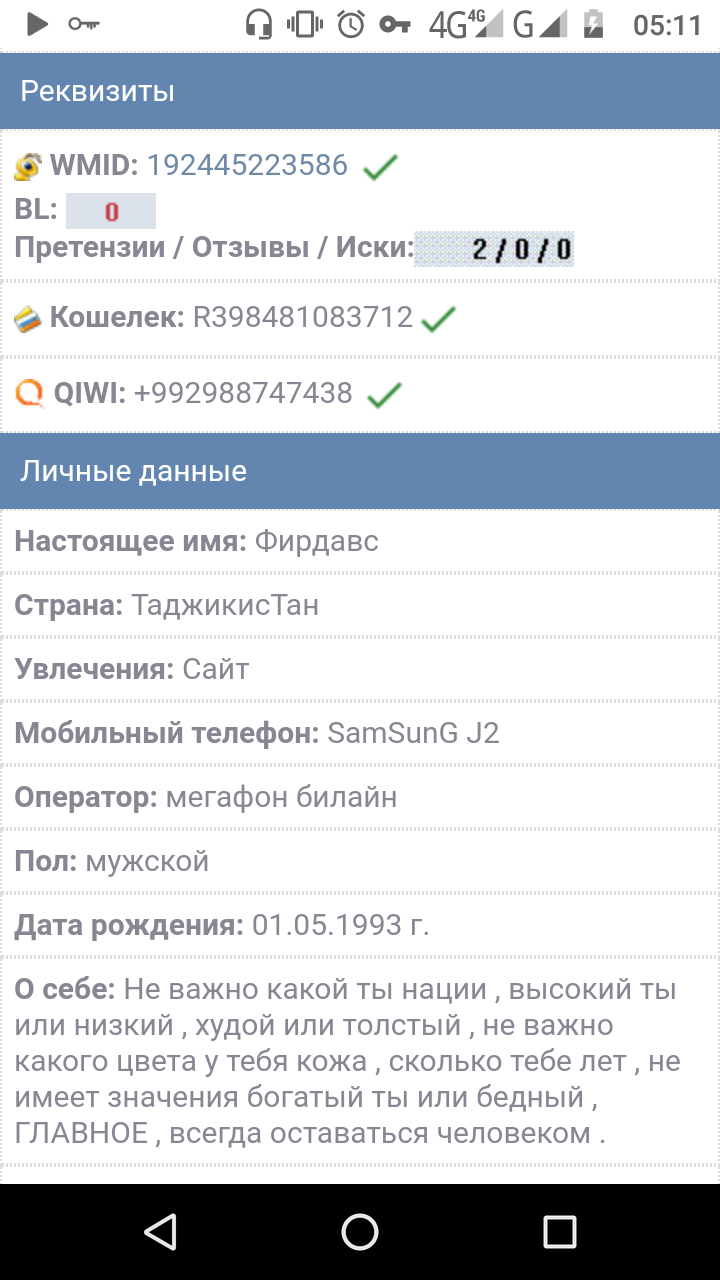Tap the wallet number R398481083712
The height and width of the screenshot is (1280, 720).
pos(303,318)
